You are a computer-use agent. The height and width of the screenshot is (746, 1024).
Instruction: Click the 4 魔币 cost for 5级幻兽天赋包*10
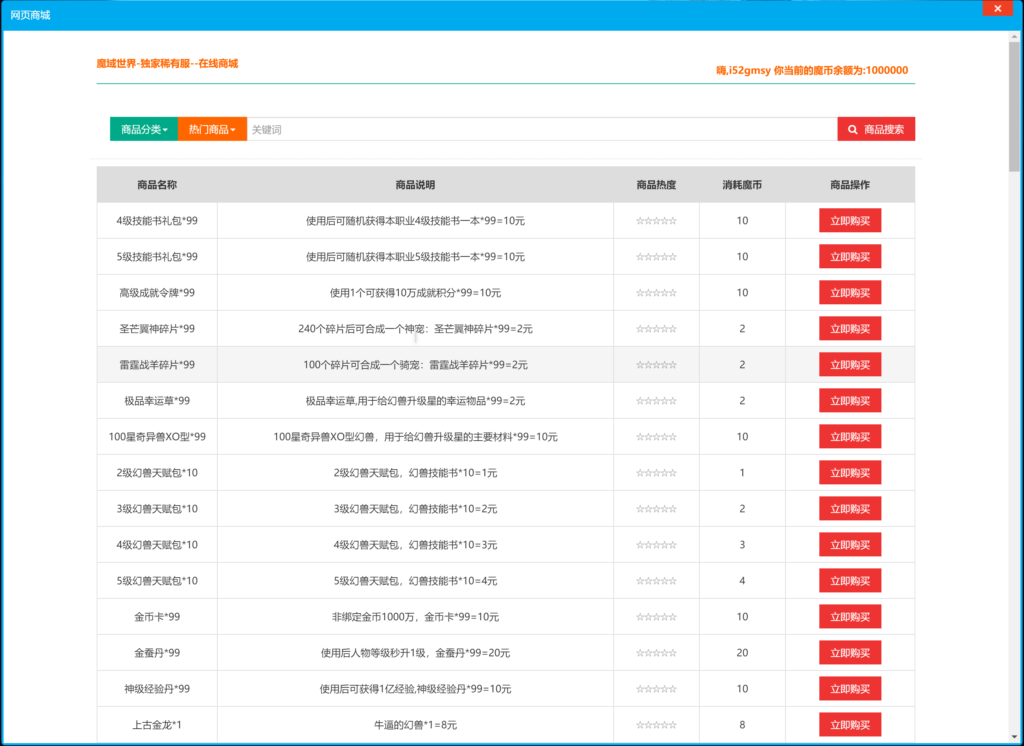tap(742, 580)
